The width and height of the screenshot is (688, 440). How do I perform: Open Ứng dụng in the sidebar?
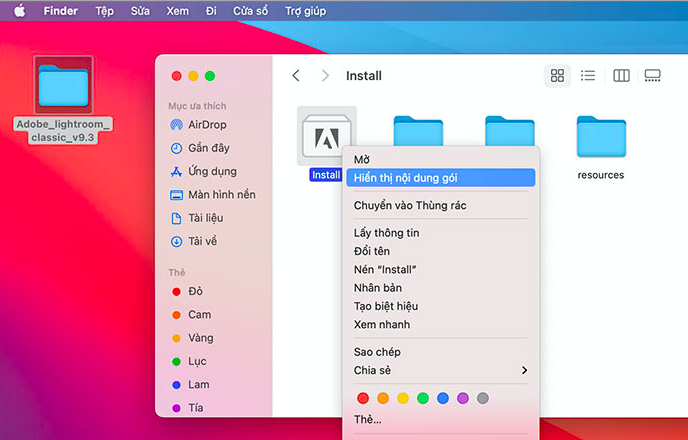tap(204, 172)
